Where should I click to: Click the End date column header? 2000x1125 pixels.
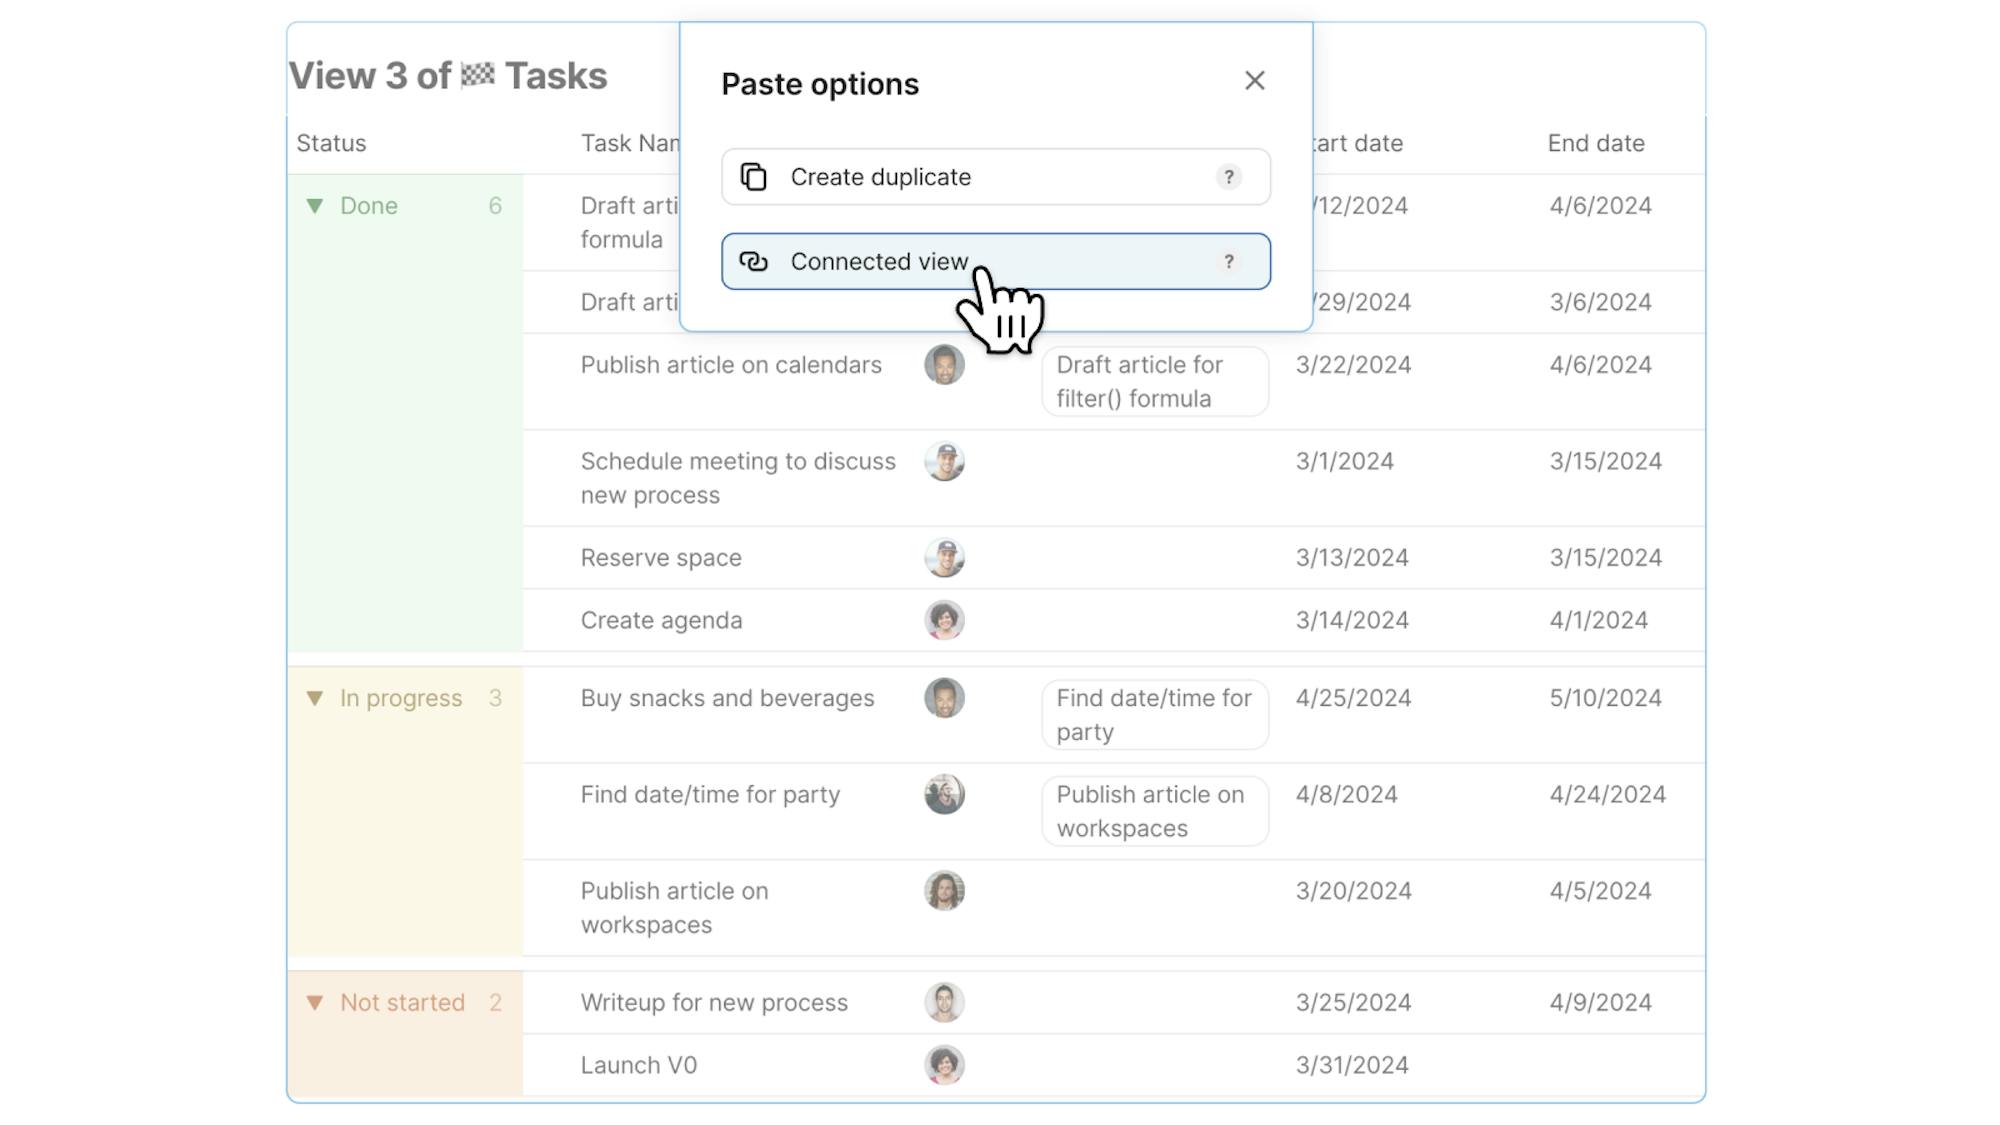click(1595, 143)
